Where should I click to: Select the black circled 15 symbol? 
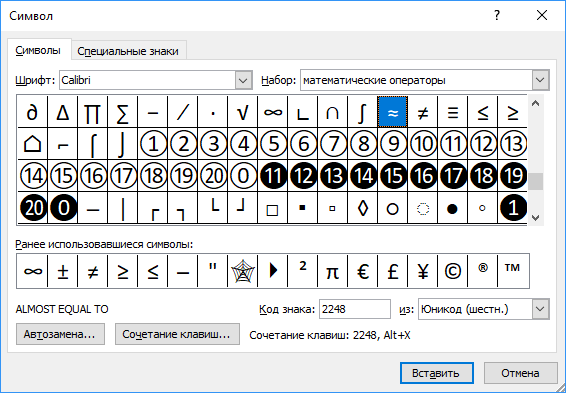[x=392, y=176]
